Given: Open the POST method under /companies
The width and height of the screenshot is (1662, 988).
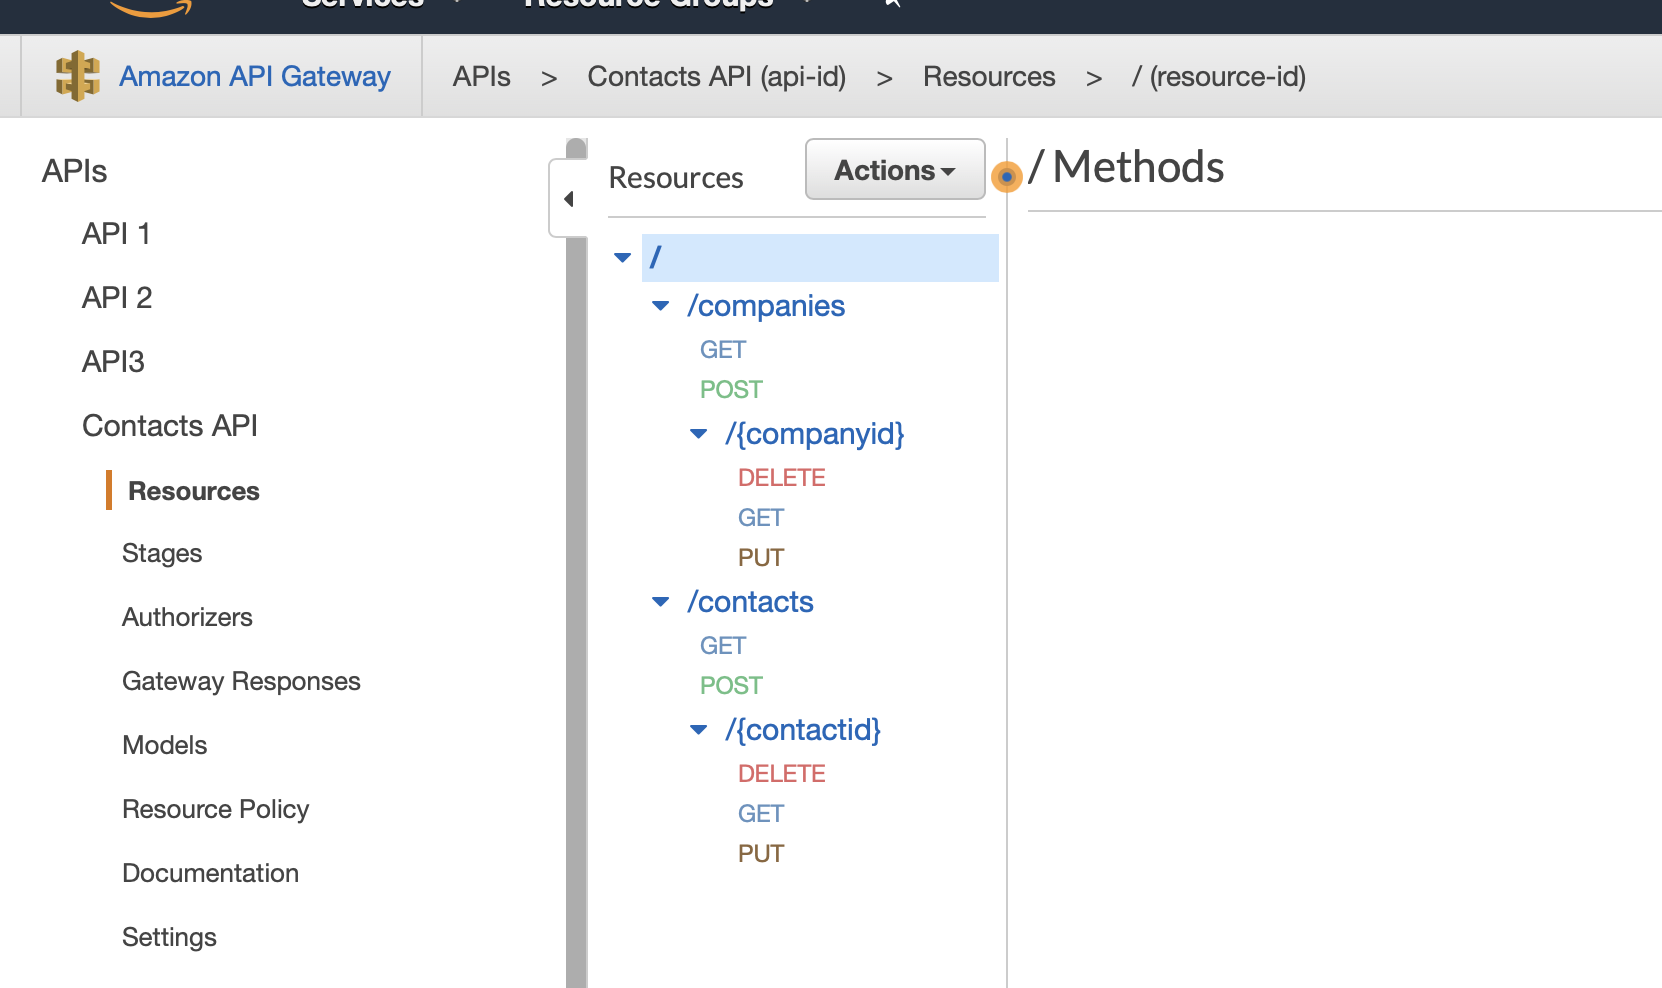Looking at the screenshot, I should point(731,390).
